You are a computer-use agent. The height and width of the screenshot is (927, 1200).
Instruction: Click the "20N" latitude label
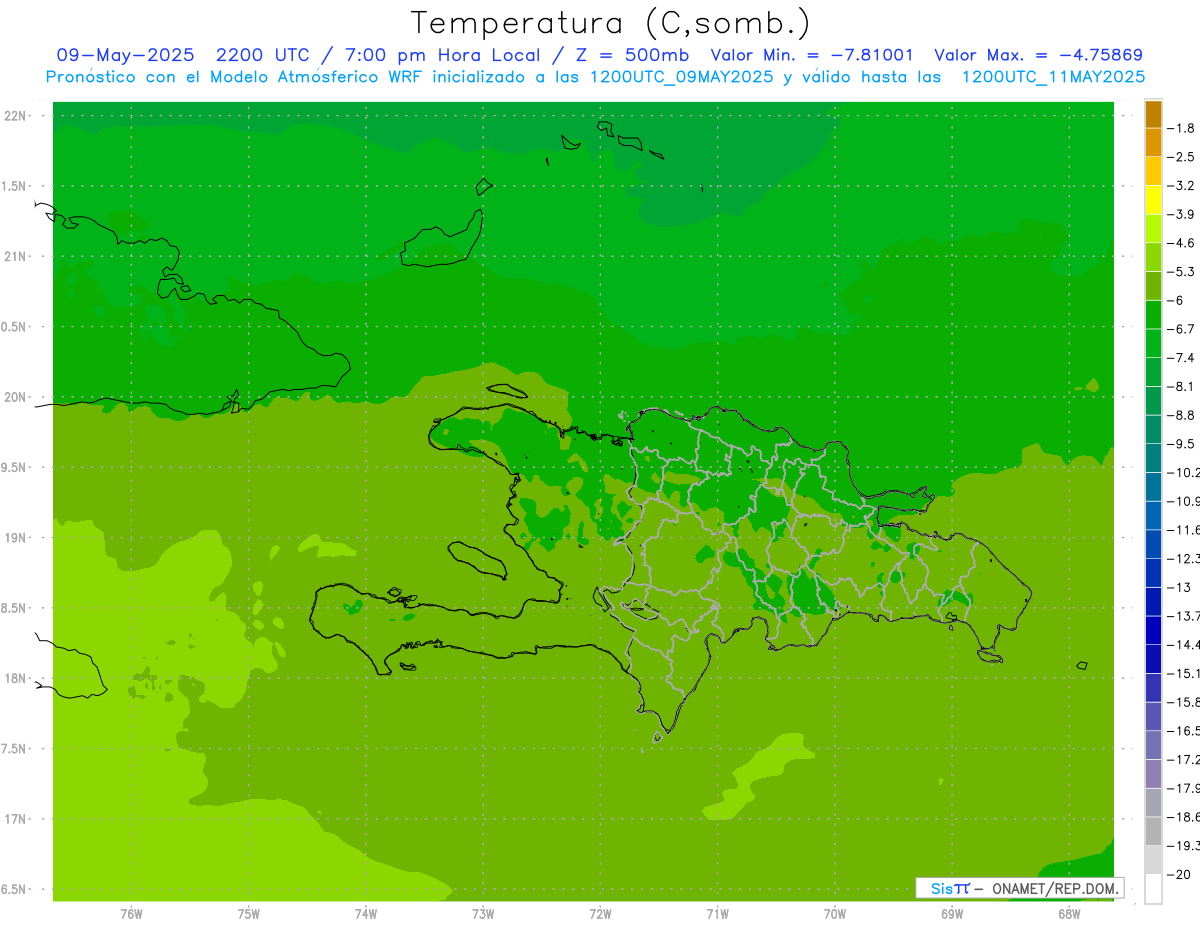click(x=16, y=397)
